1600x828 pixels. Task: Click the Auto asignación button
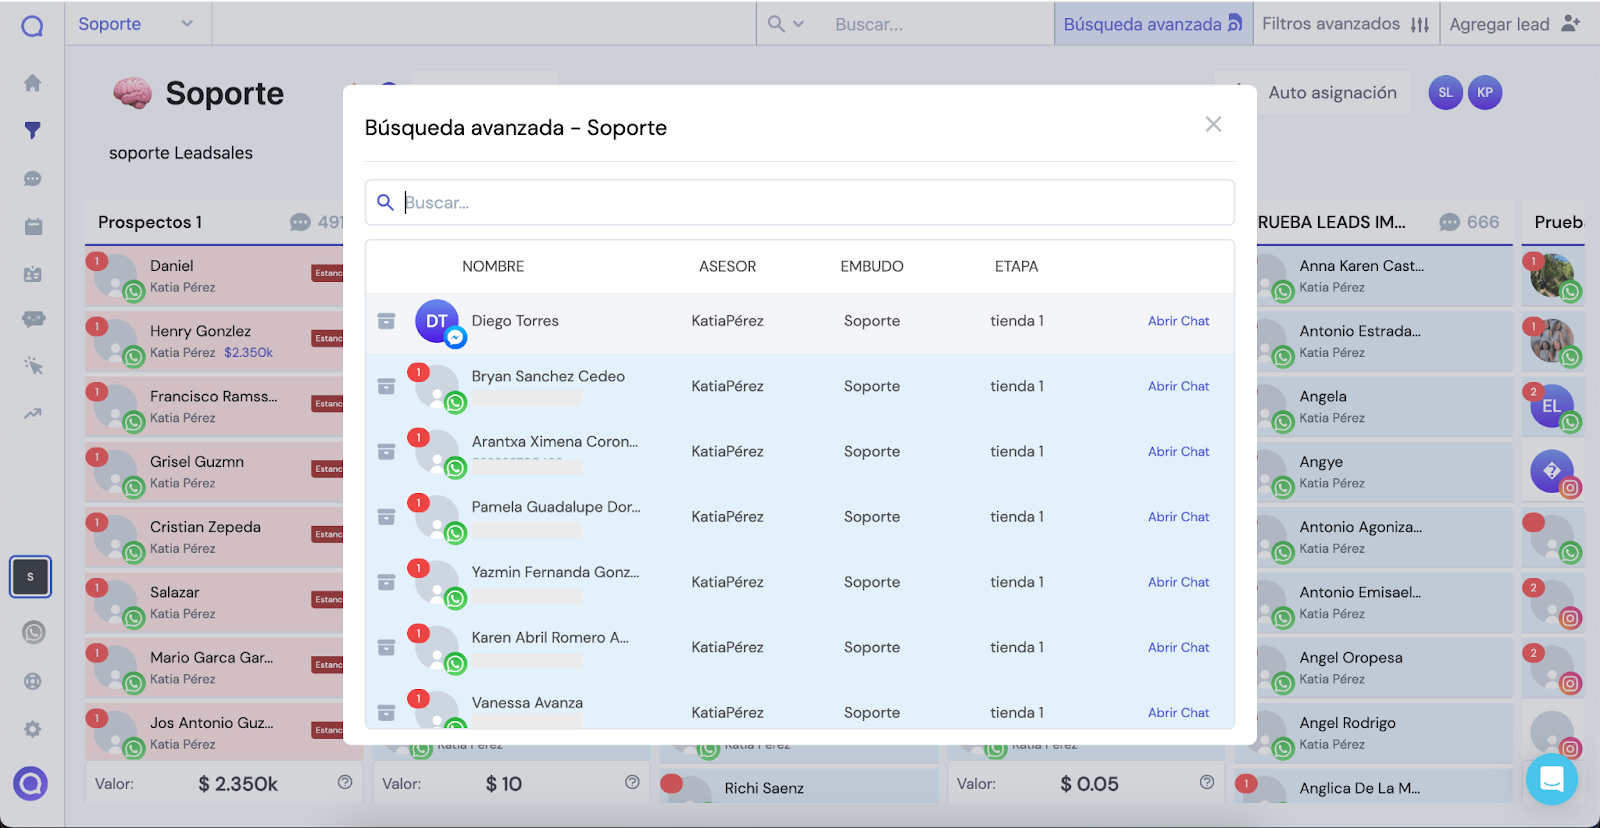coord(1313,92)
